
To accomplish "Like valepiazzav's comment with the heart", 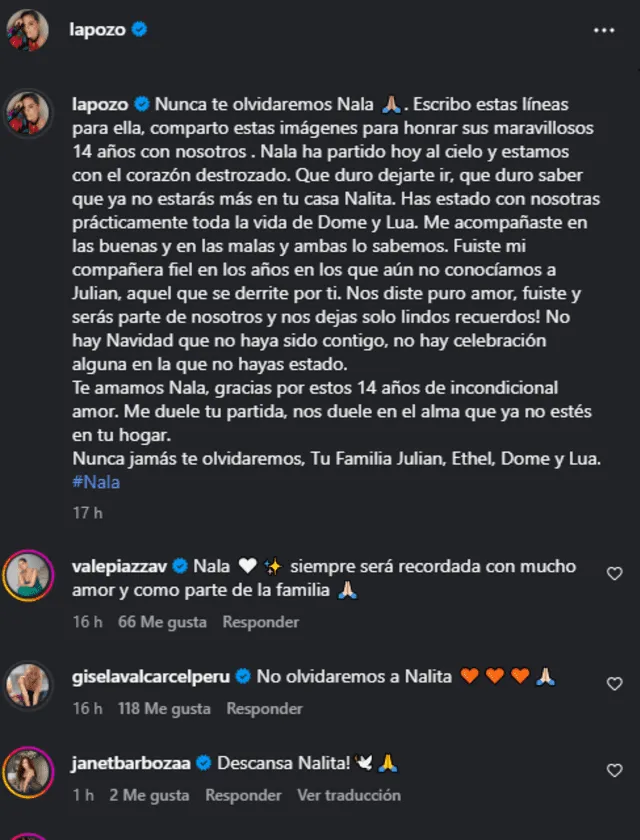I will (x=614, y=573).
